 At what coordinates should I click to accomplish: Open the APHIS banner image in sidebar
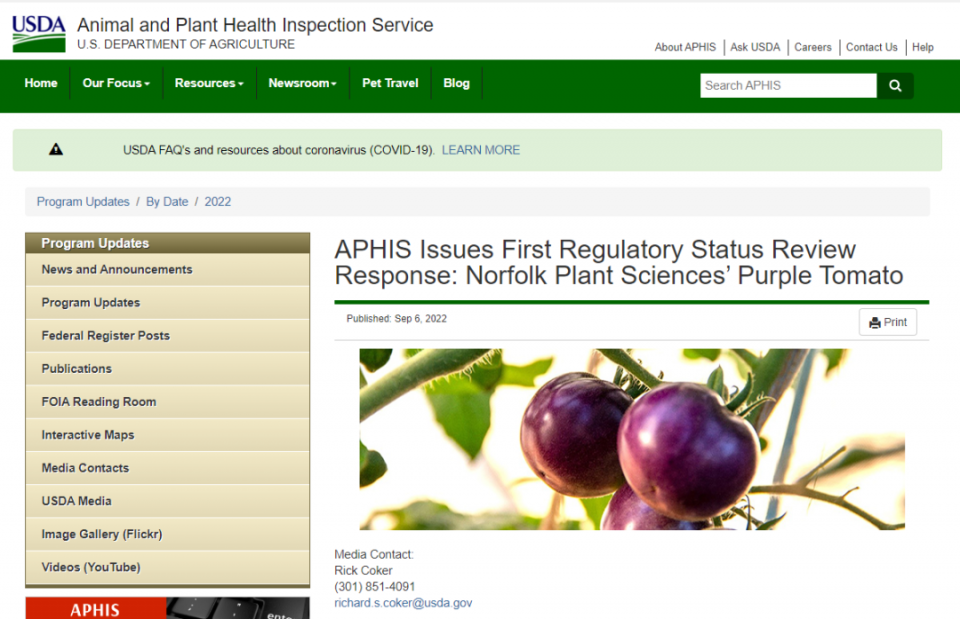(167, 608)
